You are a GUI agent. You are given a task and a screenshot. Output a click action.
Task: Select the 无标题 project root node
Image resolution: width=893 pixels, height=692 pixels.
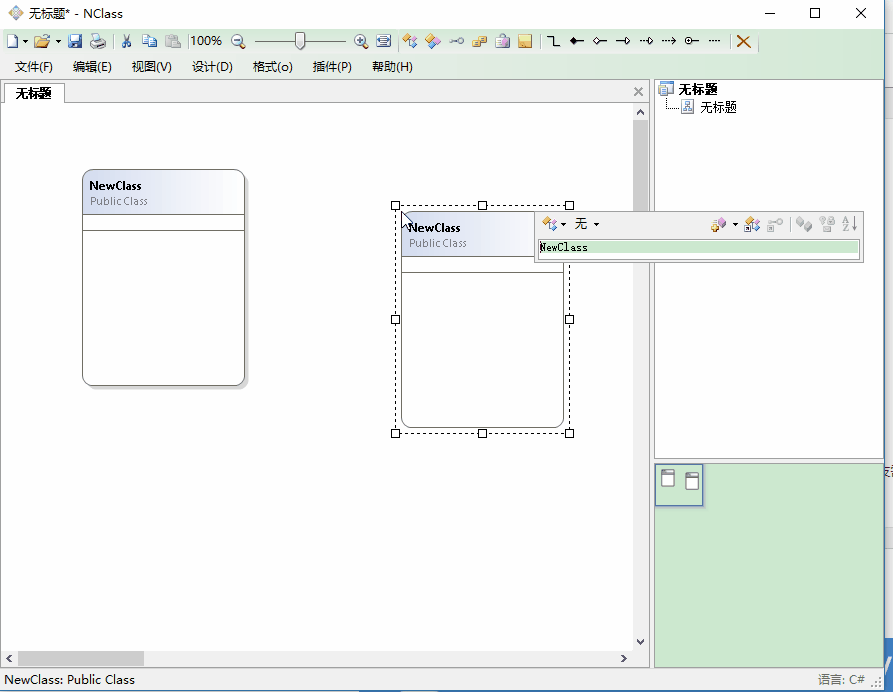coord(698,89)
